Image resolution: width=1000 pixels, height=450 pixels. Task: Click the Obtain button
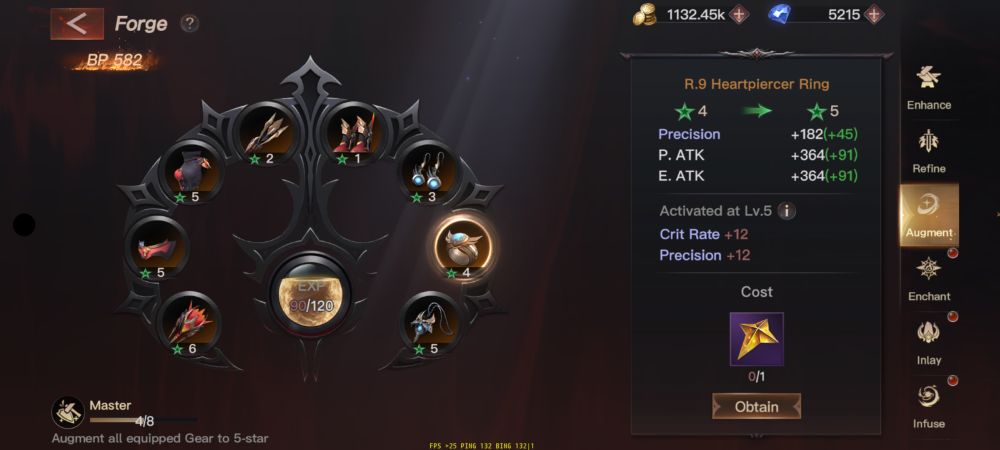click(756, 407)
